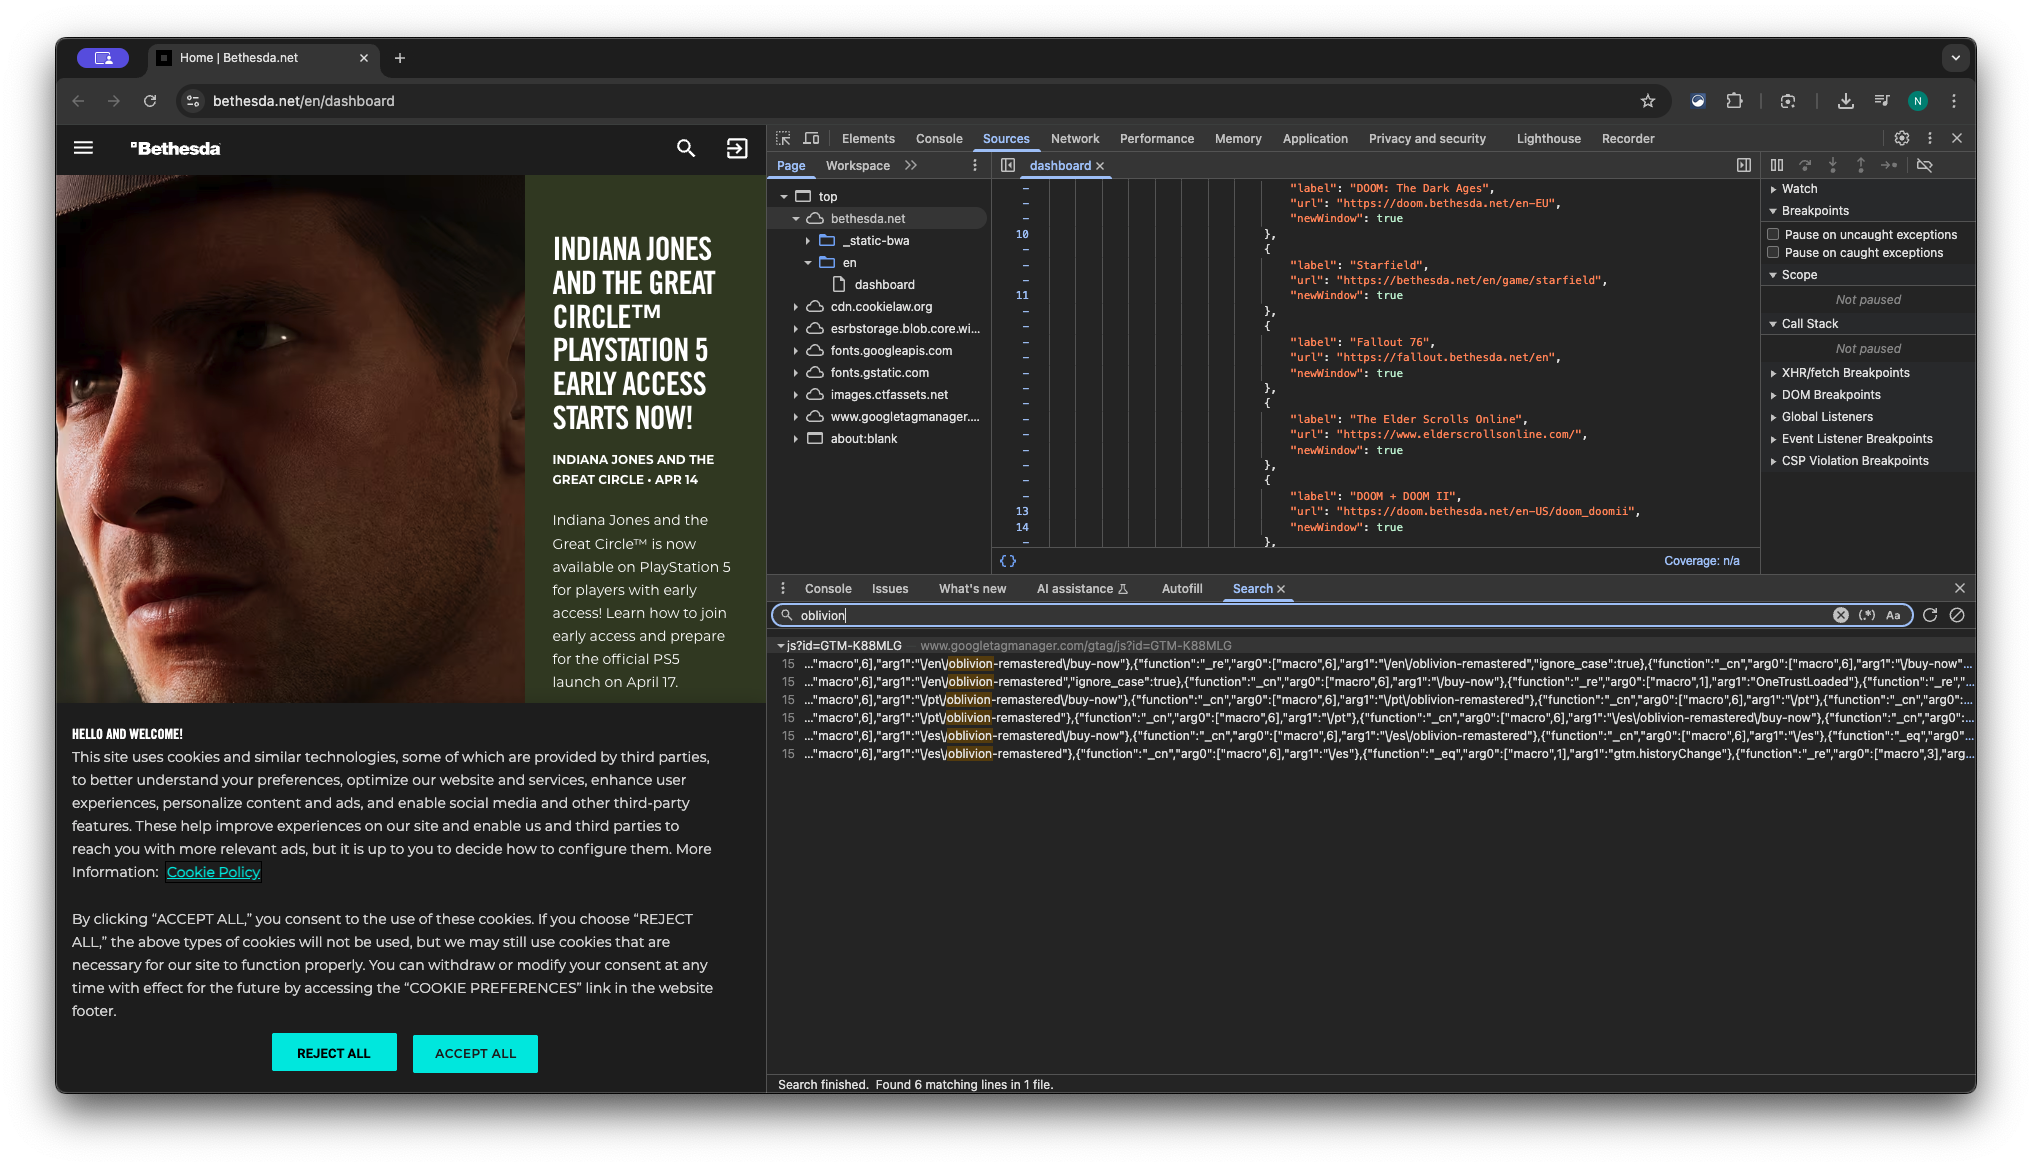Toggle the device toolbar icon
Screen dimensions: 2032x1167
pyautogui.click(x=811, y=138)
